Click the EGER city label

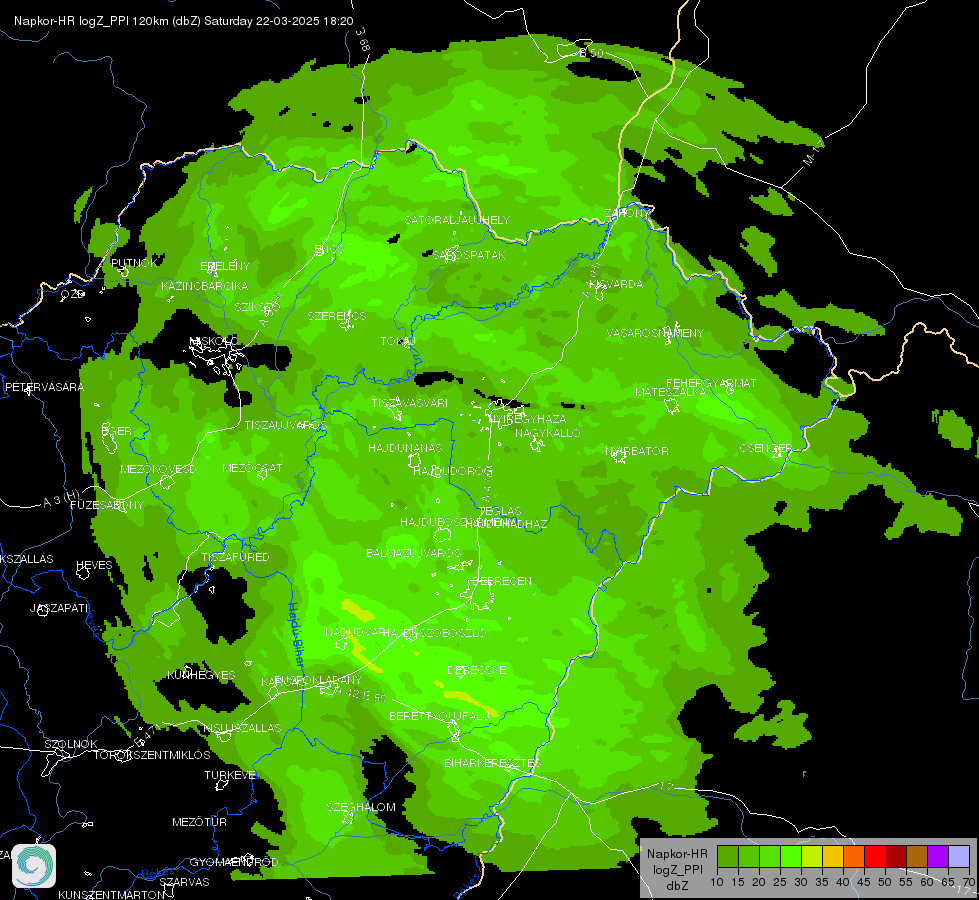tap(117, 431)
